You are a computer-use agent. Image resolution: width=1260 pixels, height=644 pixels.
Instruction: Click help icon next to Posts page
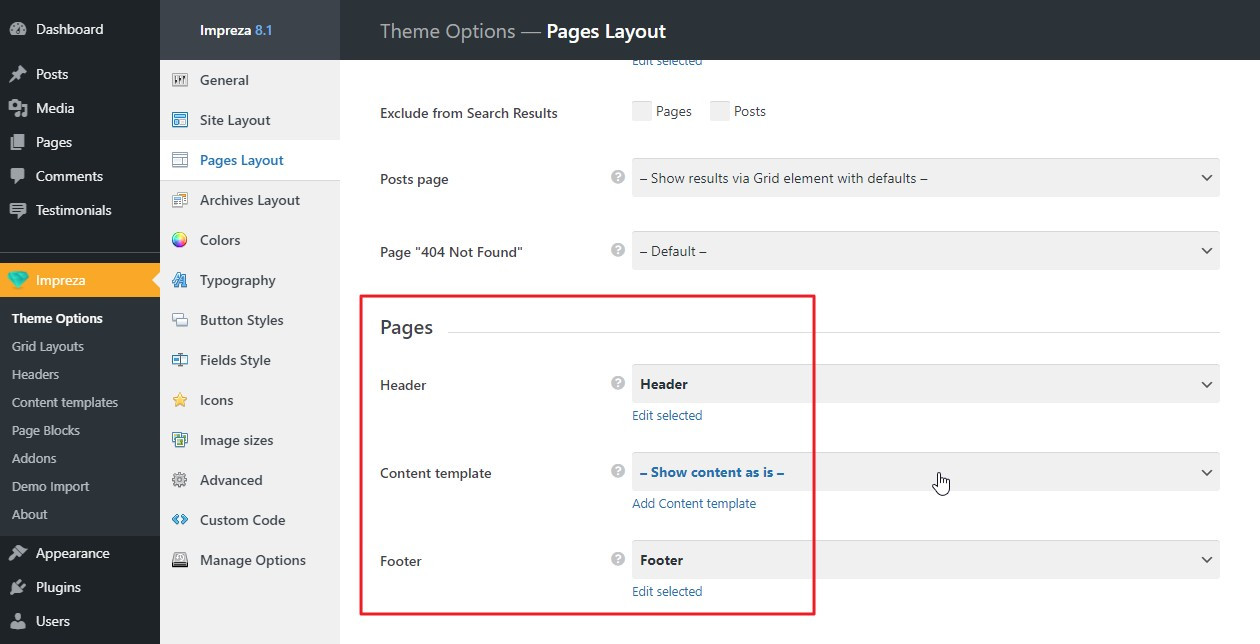[x=618, y=177]
